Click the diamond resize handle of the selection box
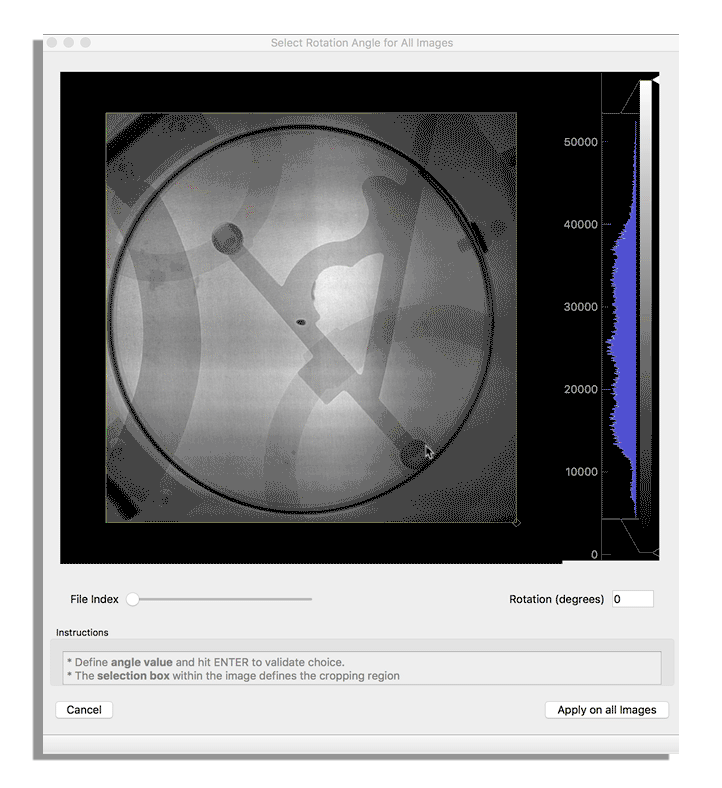 pyautogui.click(x=516, y=522)
